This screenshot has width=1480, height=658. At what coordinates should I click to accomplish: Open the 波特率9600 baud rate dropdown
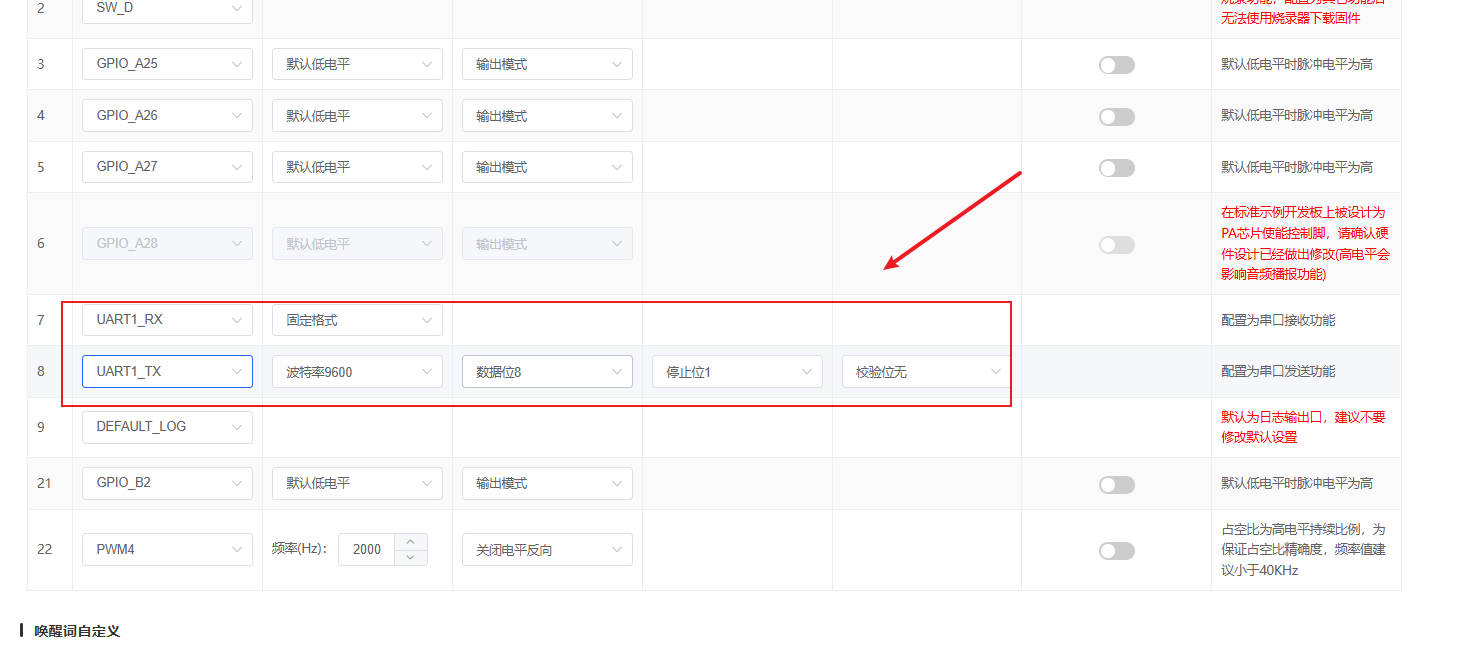357,372
